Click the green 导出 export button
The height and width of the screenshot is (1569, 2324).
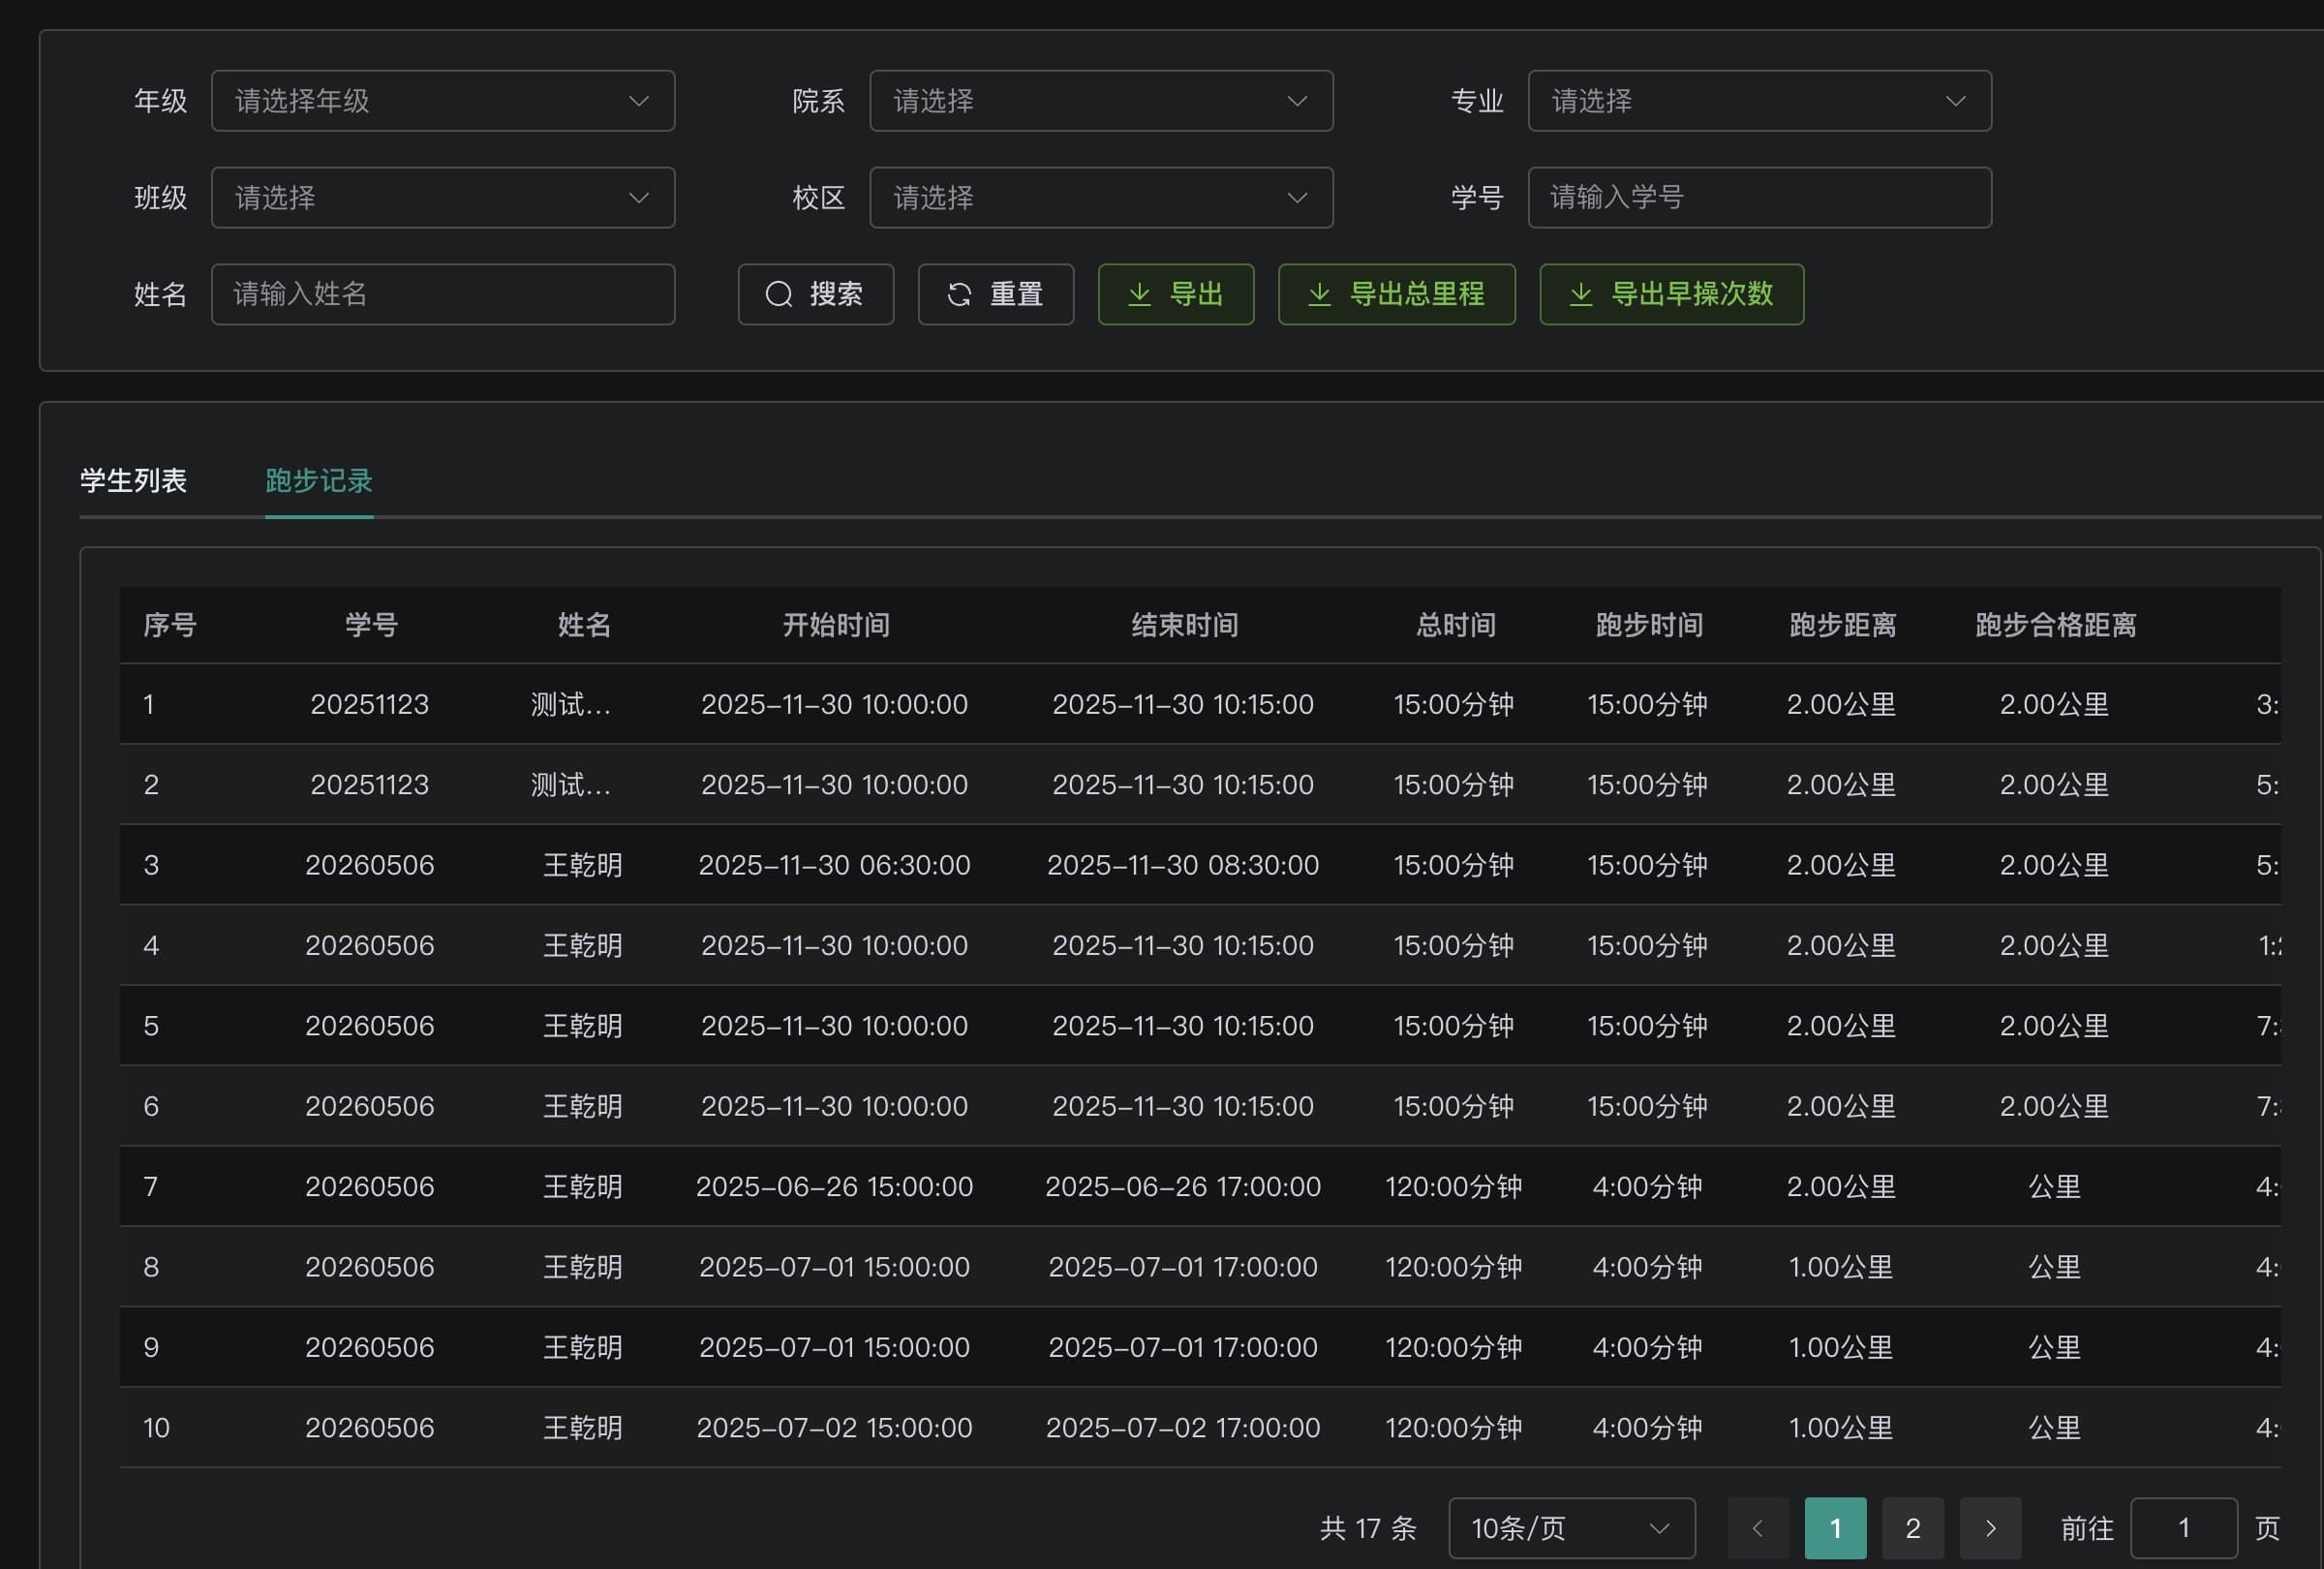[1176, 294]
